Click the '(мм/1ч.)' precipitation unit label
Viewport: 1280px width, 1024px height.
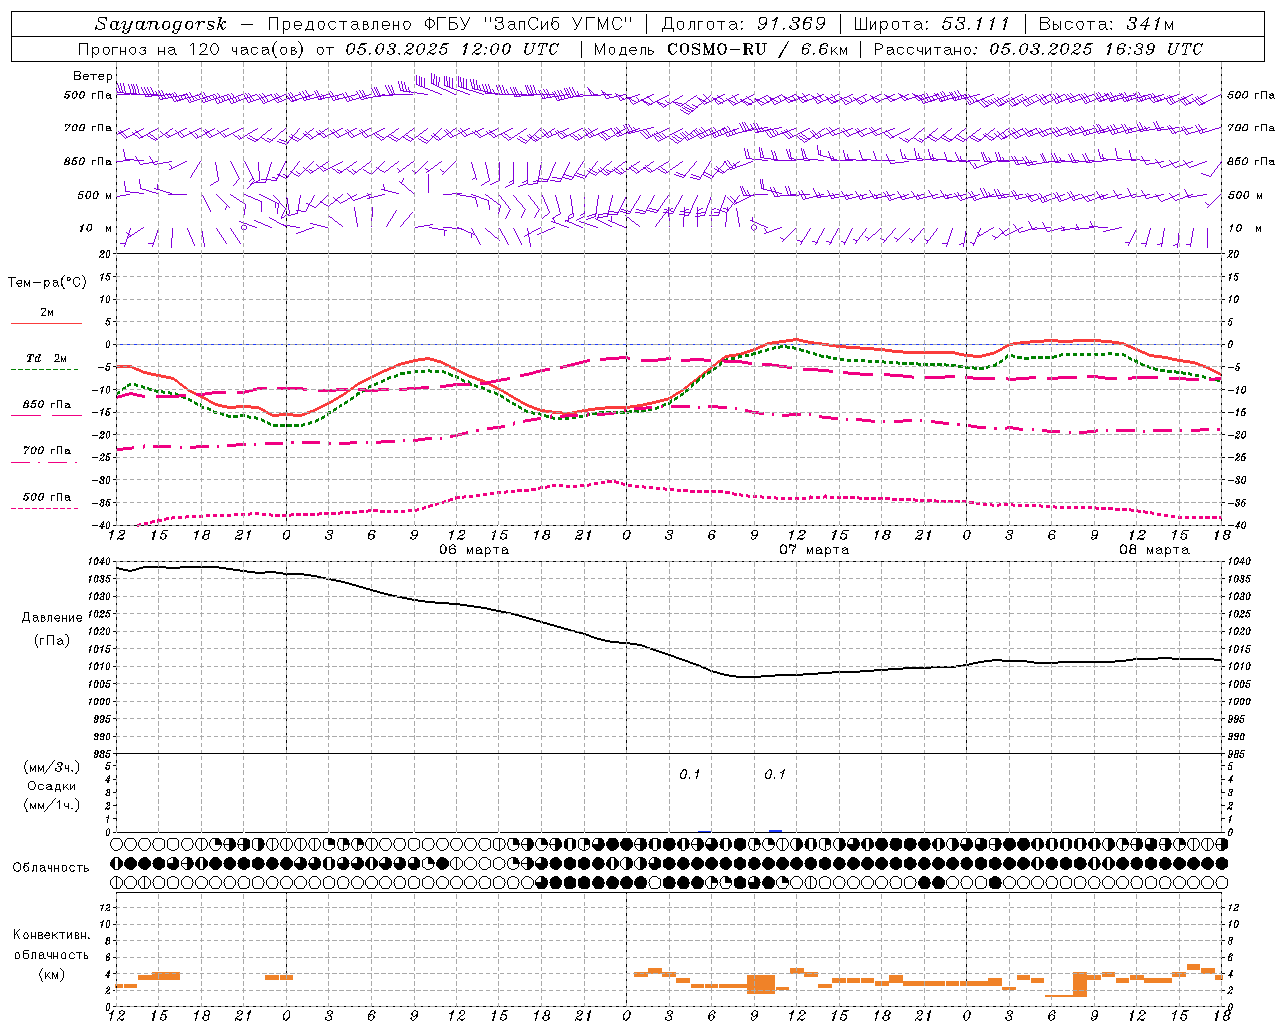52,805
